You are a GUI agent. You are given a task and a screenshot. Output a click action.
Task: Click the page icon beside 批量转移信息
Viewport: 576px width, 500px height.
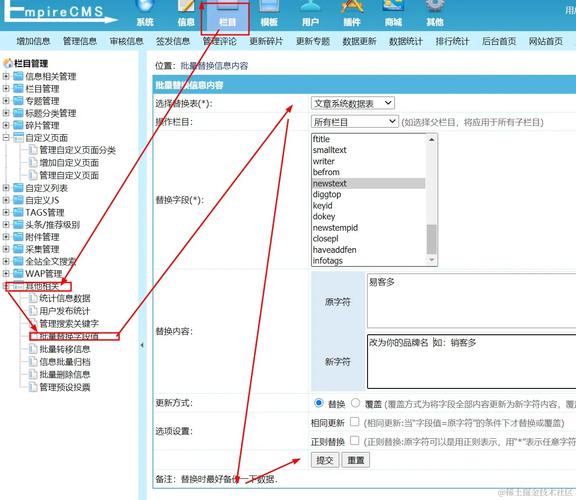(x=33, y=349)
